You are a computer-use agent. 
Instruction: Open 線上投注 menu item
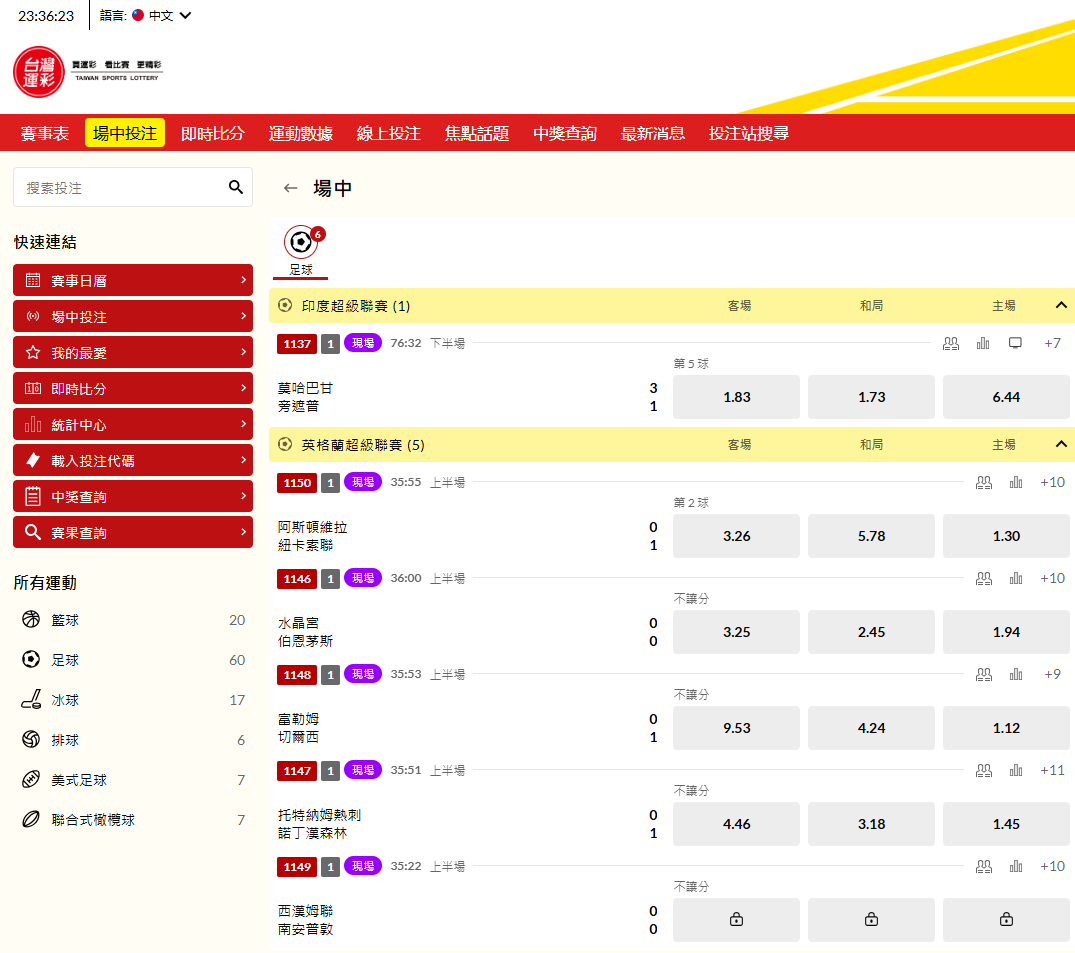click(x=389, y=133)
